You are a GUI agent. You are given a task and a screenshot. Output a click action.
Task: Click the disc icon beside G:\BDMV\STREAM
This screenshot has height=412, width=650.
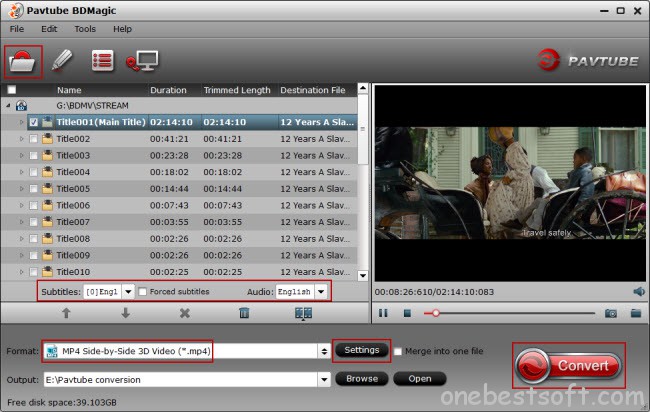click(22, 106)
